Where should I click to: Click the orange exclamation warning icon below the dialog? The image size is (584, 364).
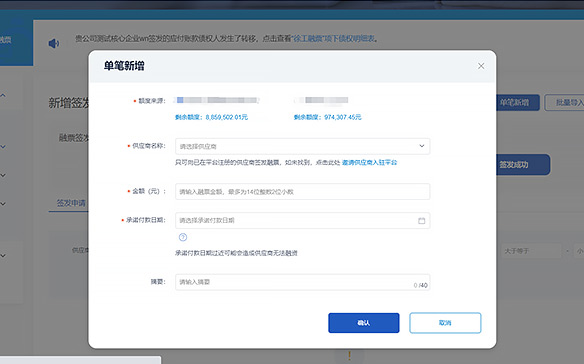coord(349,356)
